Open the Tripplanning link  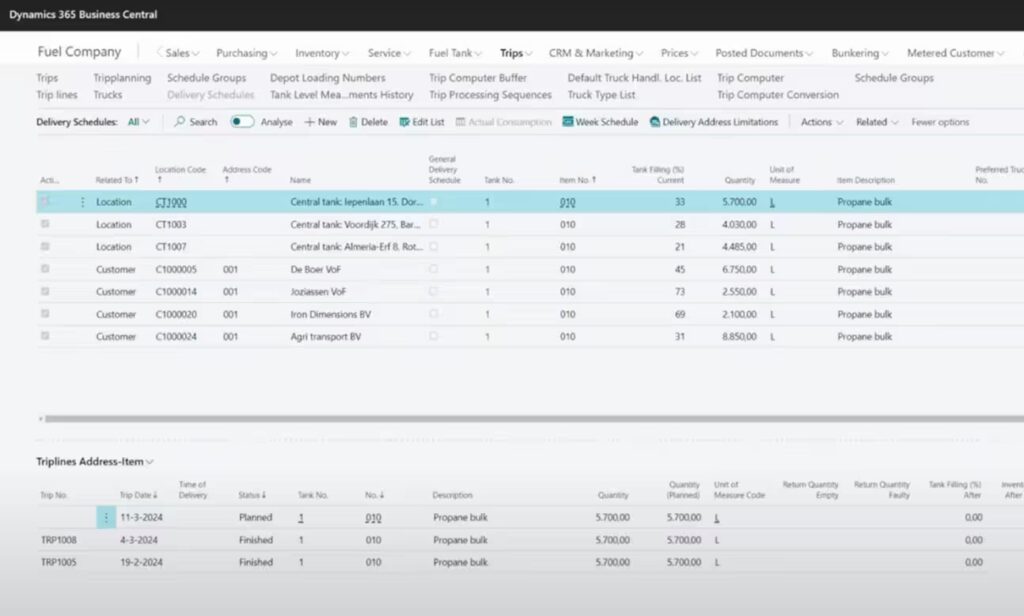[122, 78]
